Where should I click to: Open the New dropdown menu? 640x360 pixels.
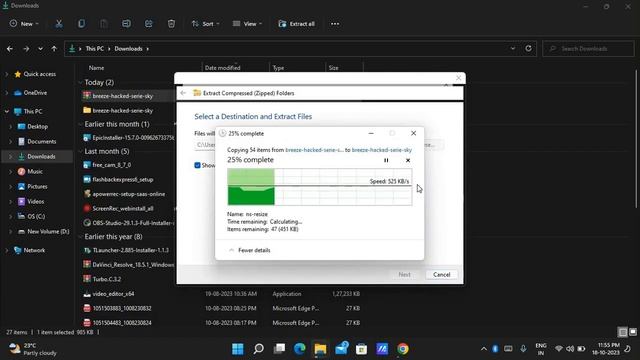point(24,24)
